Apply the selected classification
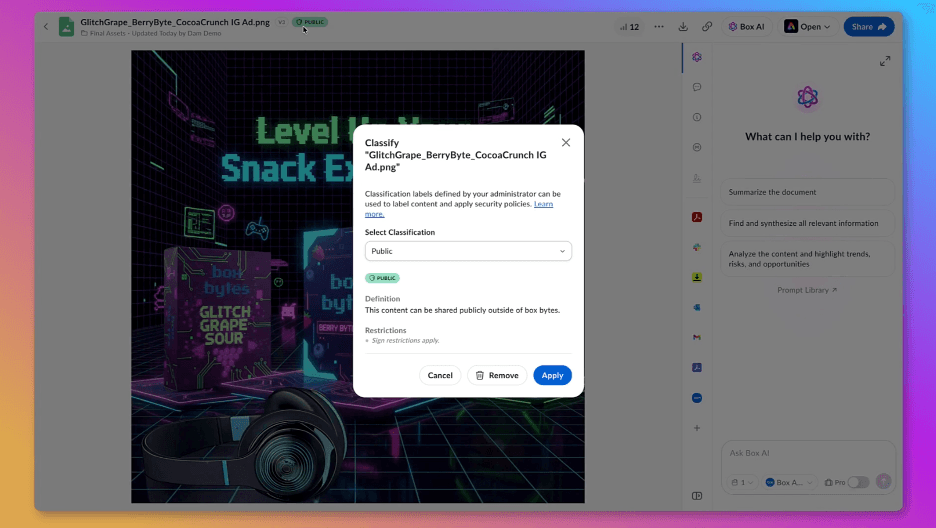936x528 pixels. [x=552, y=375]
